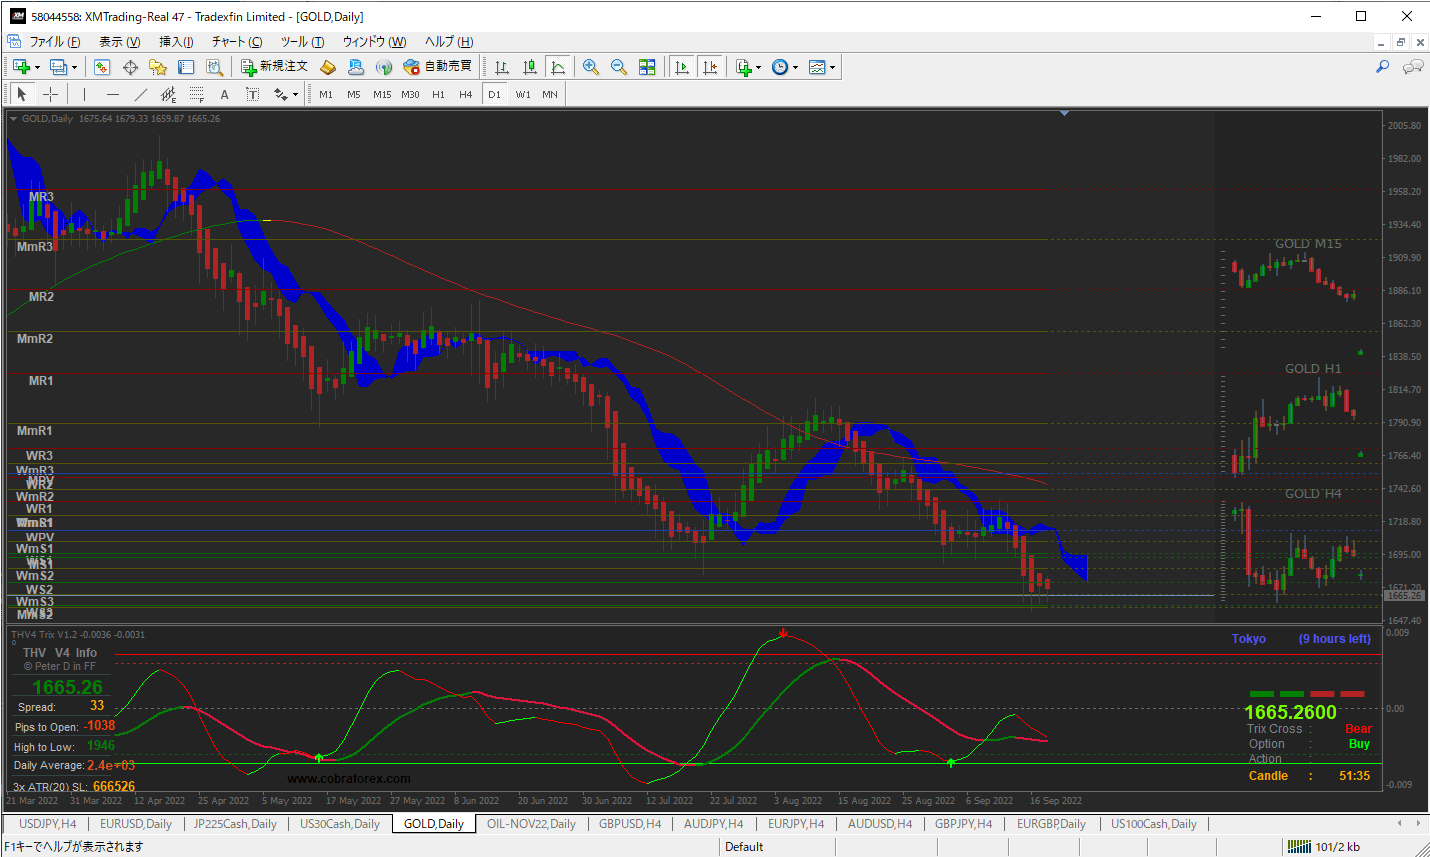Tile windows using the grid icon
Viewport: 1430px width, 857px height.
(x=647, y=67)
